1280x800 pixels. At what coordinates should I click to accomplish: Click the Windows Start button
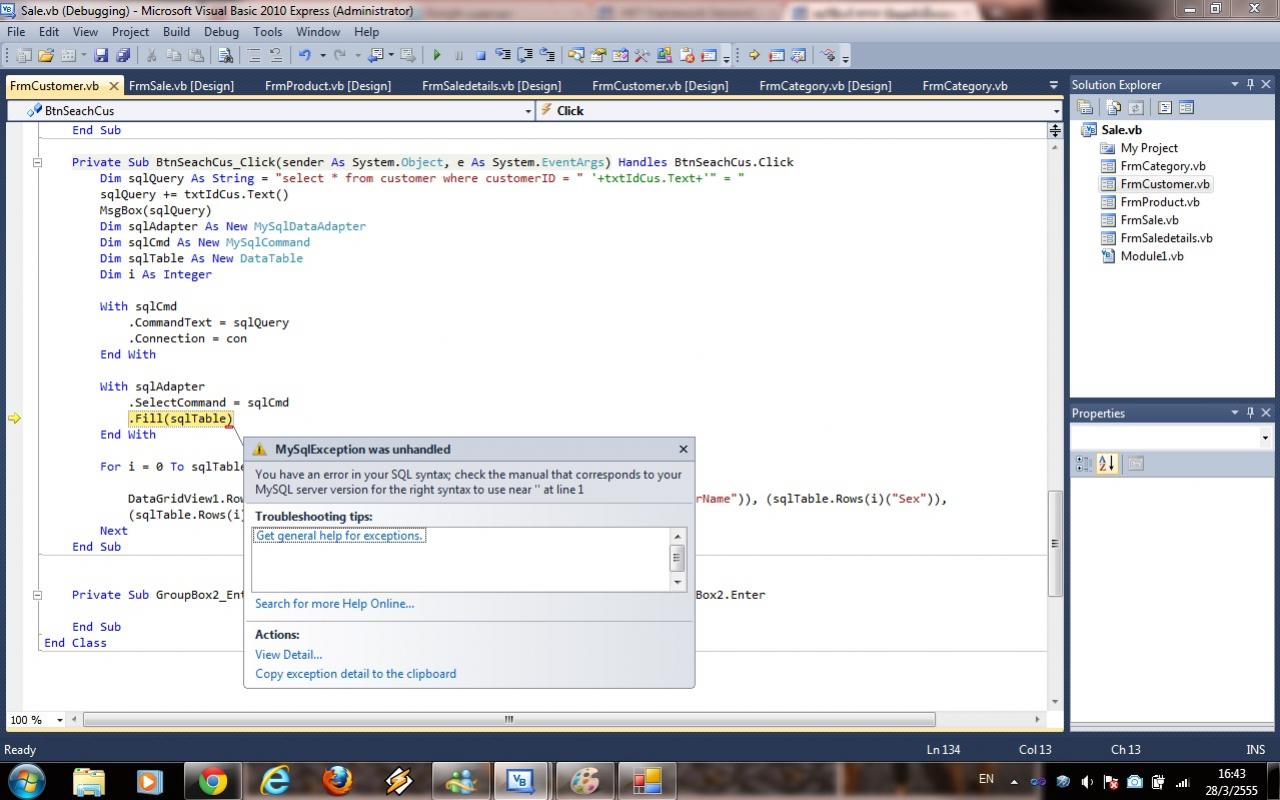(25, 781)
